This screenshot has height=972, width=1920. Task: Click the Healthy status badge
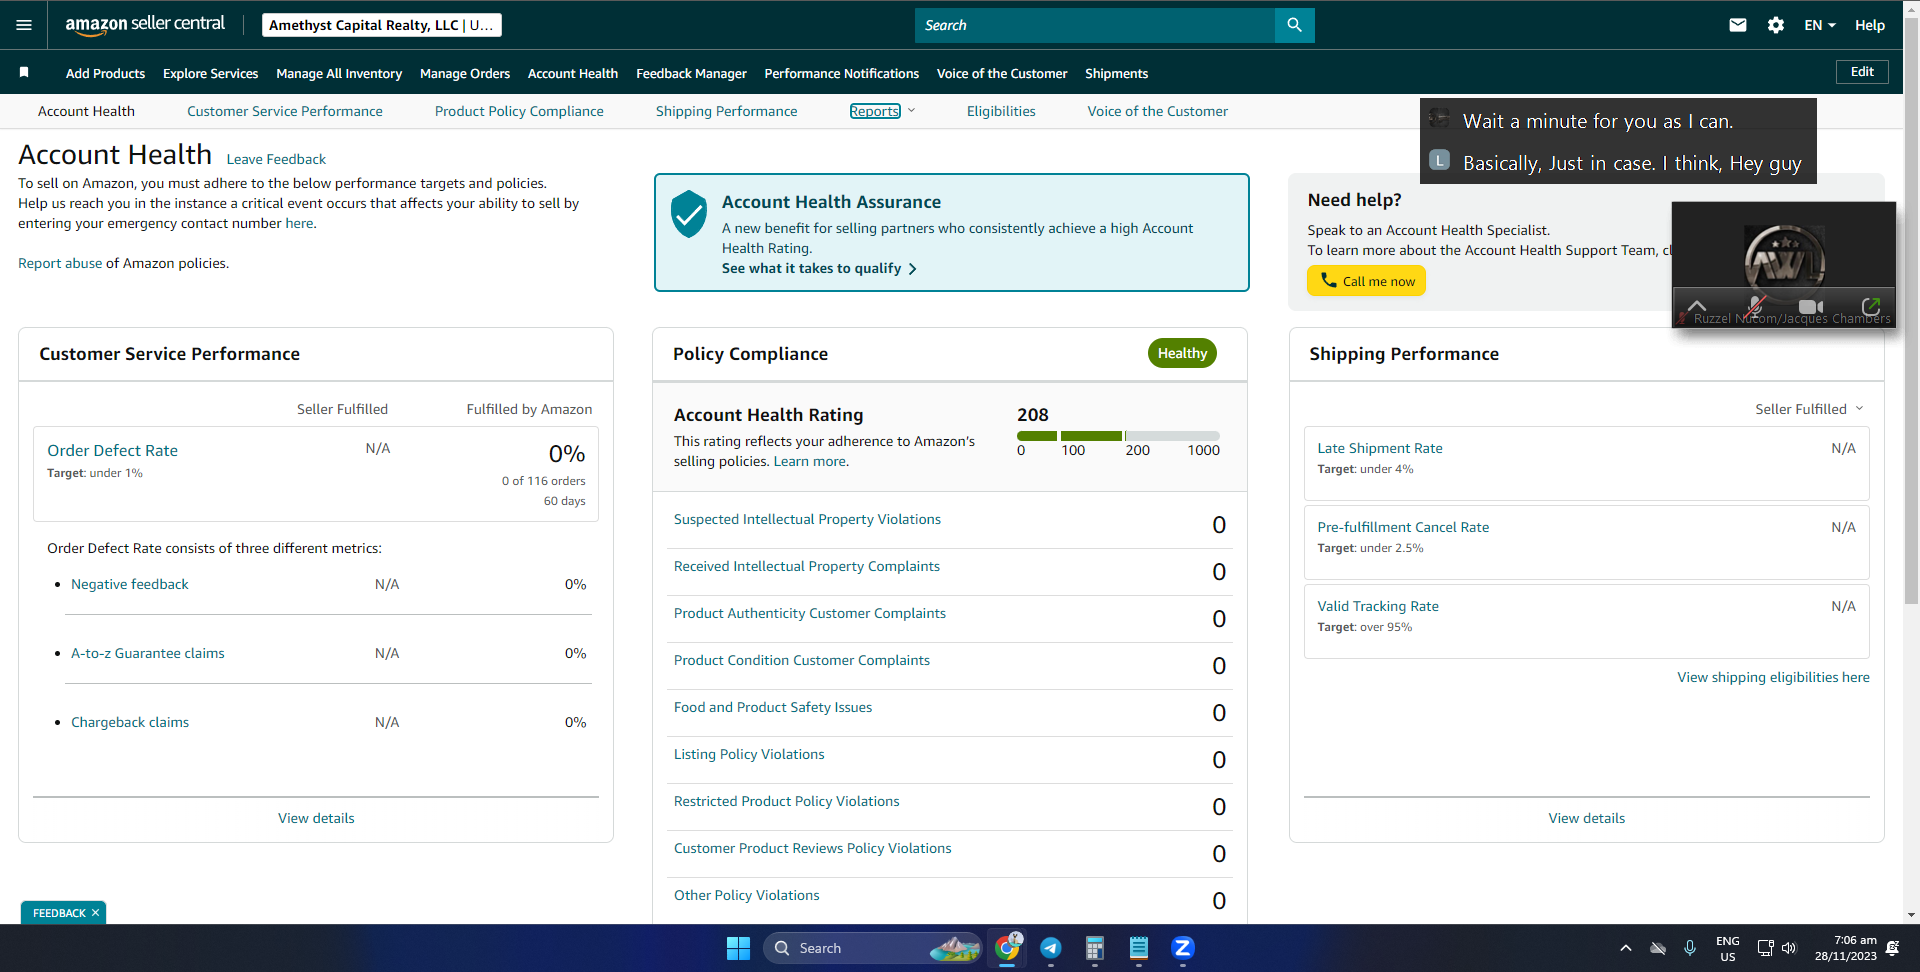coord(1182,353)
